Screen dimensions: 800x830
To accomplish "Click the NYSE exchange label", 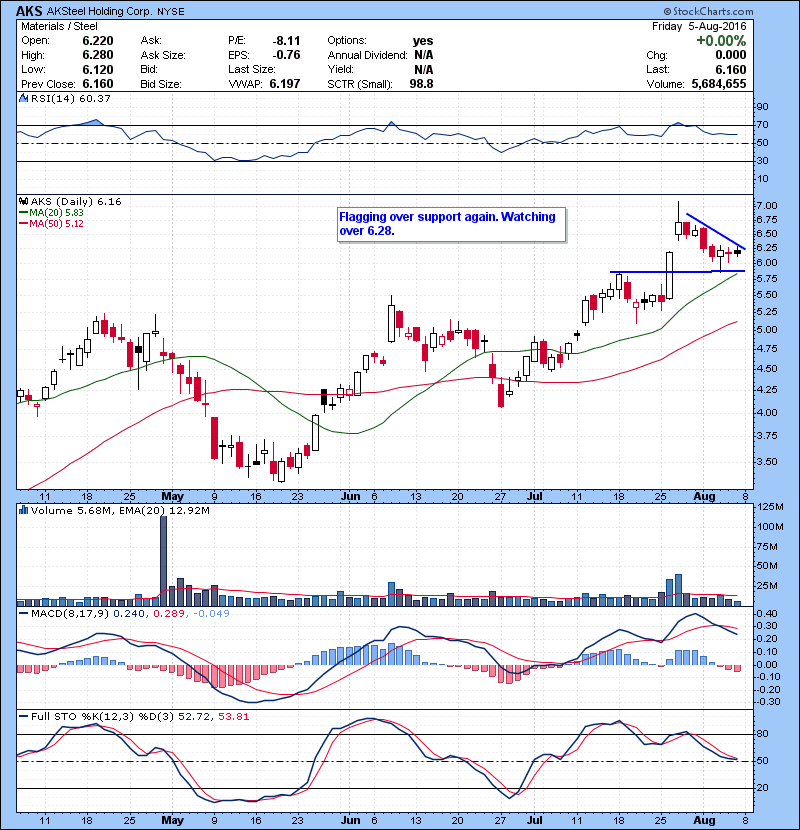I will click(x=170, y=12).
